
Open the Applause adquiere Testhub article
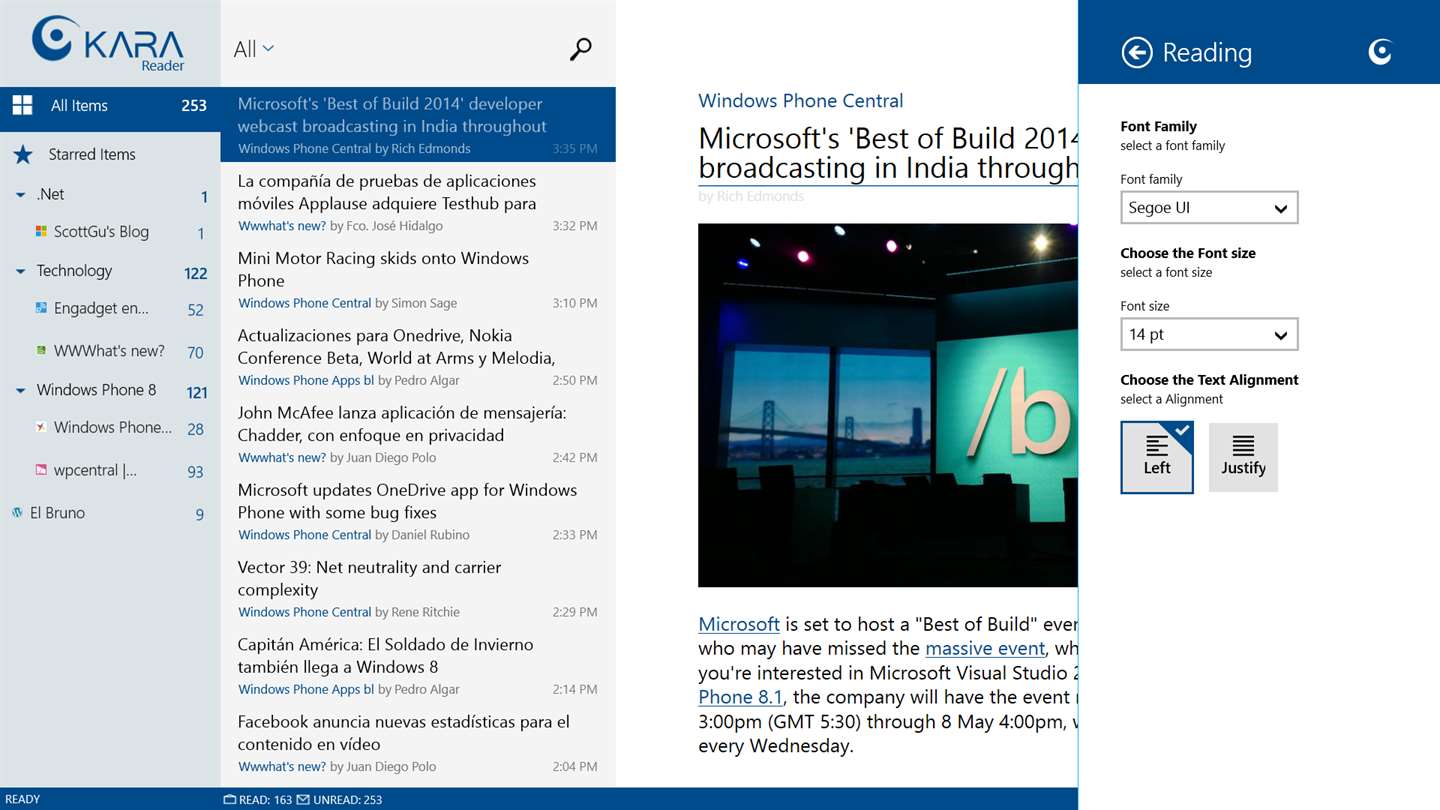pos(418,202)
